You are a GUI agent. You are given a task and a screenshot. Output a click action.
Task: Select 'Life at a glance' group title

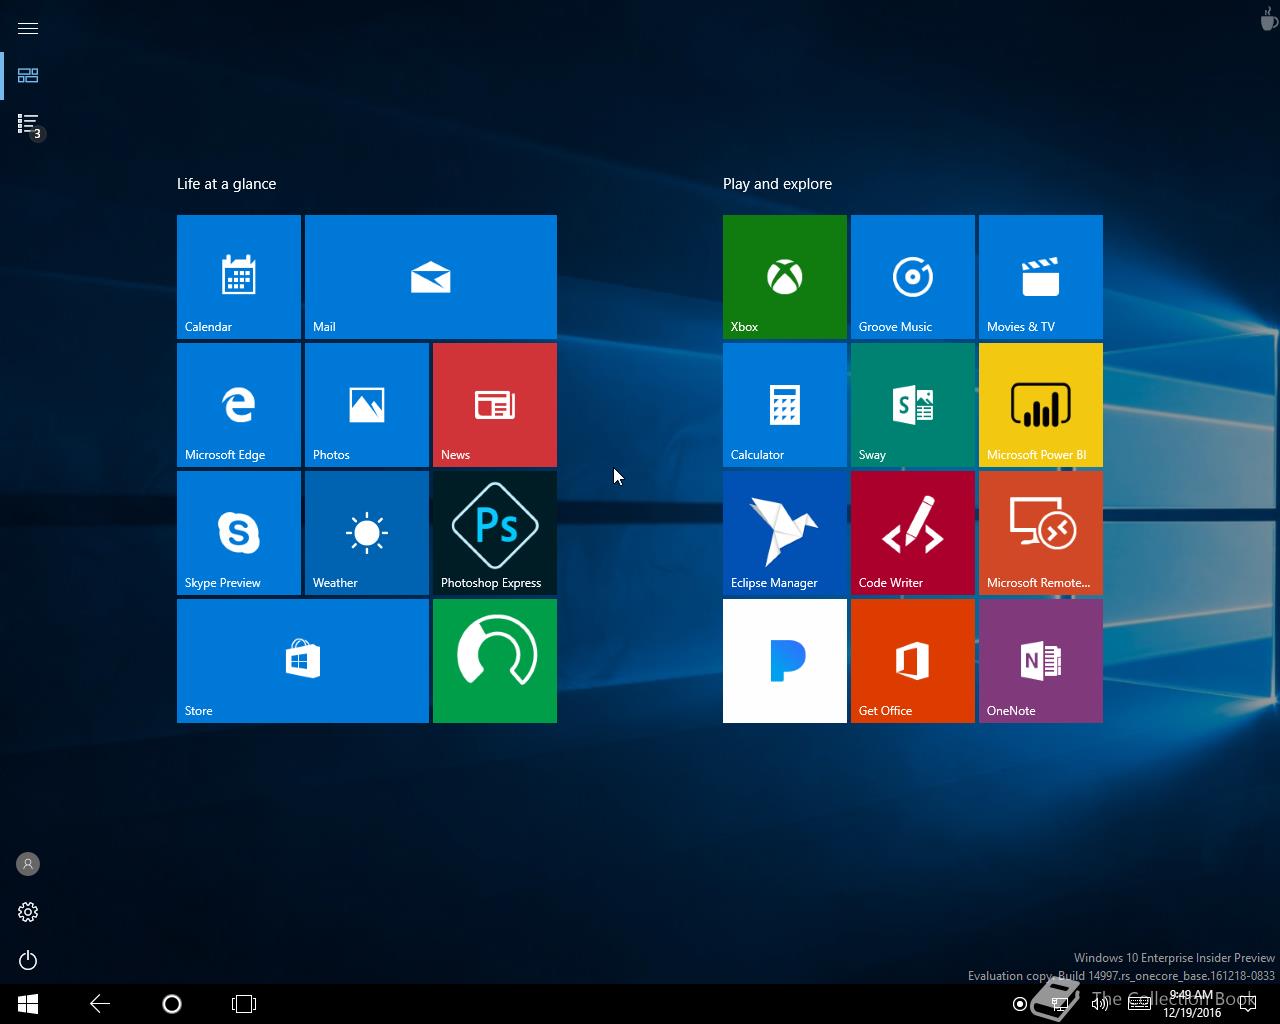click(227, 184)
